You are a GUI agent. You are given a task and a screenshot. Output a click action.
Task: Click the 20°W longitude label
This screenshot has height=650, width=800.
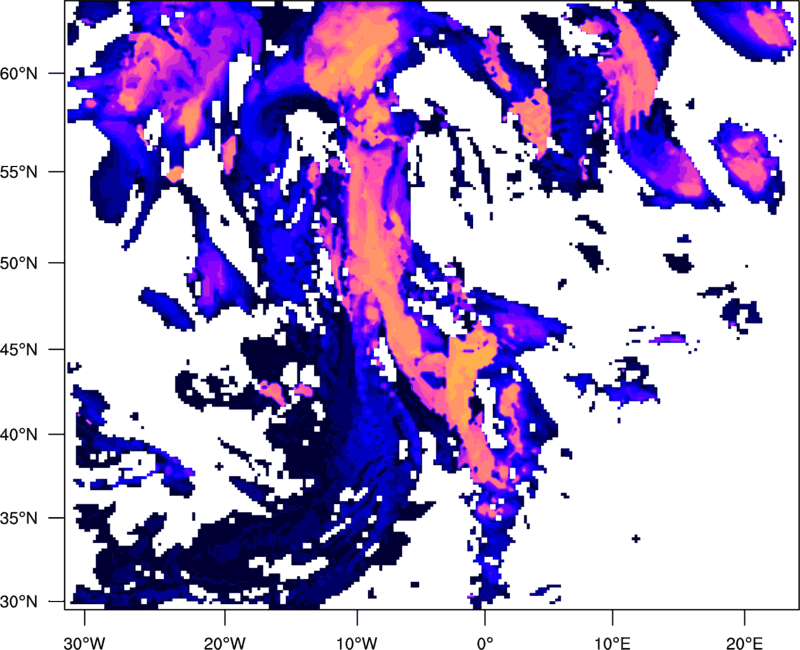[224, 643]
